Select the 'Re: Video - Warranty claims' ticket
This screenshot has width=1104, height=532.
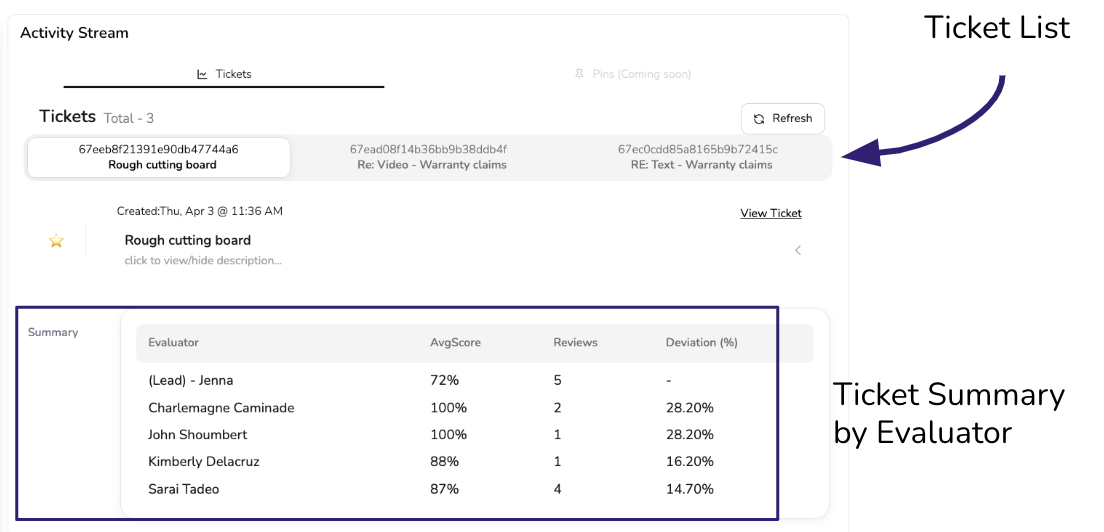pos(431,157)
